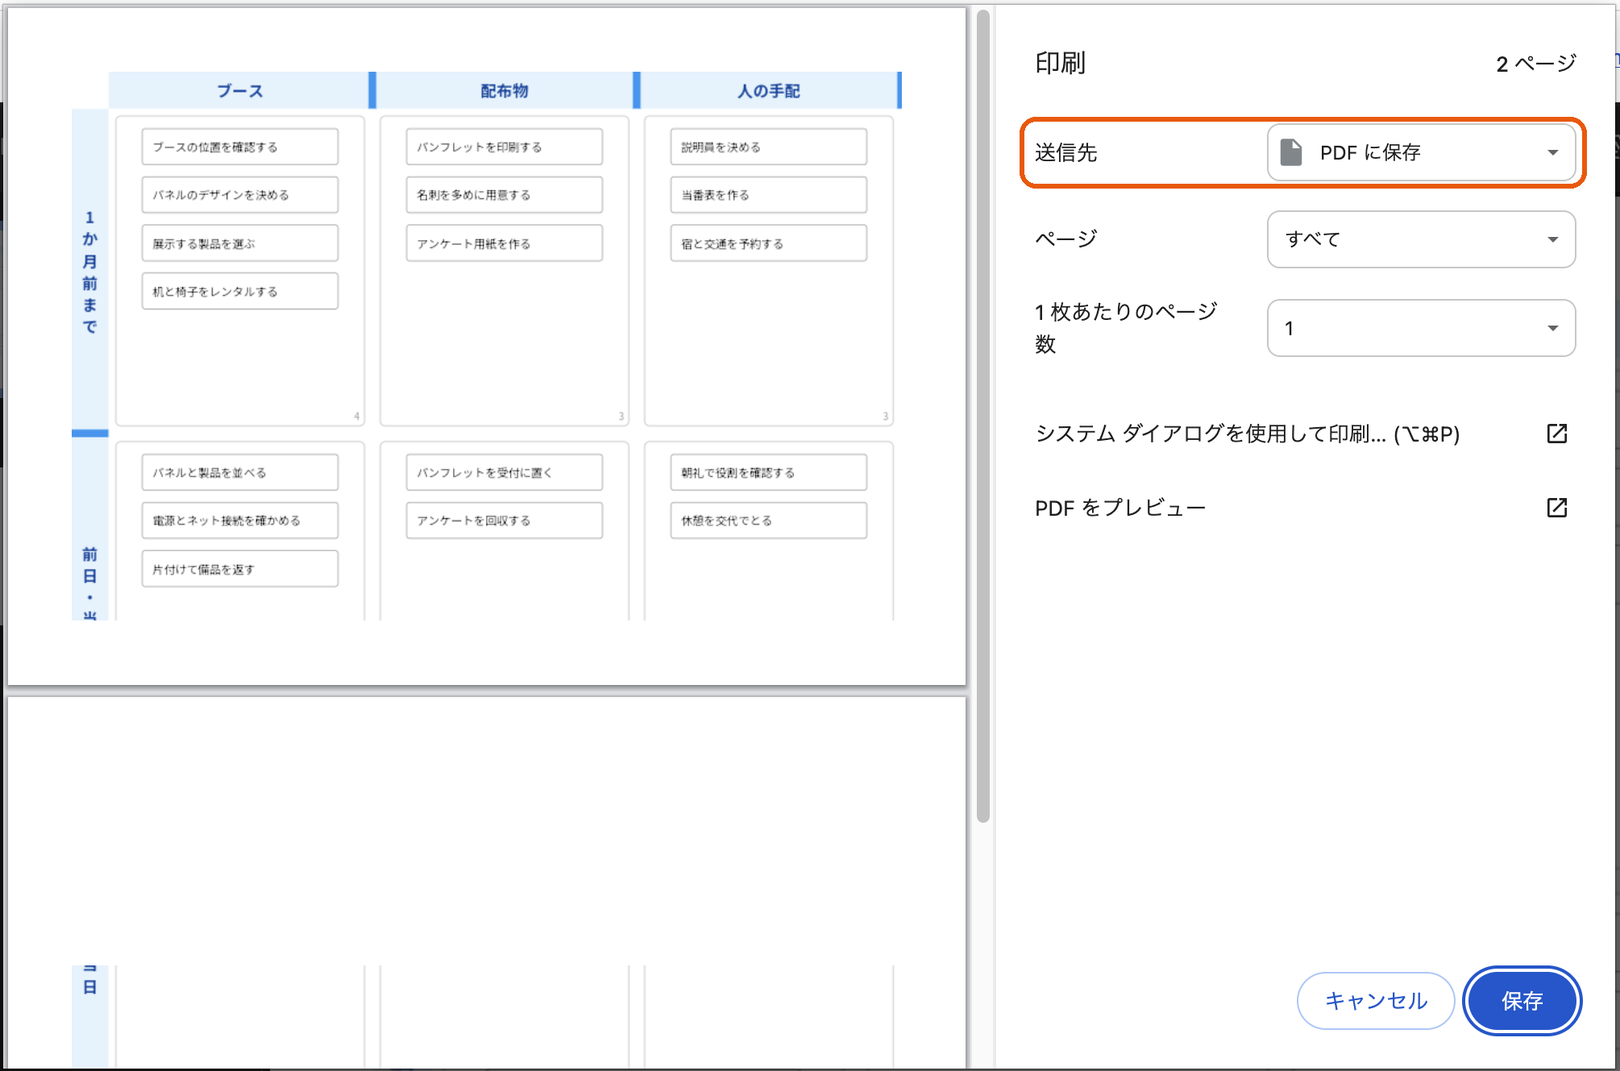Image resolution: width=1620 pixels, height=1071 pixels.
Task: Click card 展示する製品を選ぶ
Action: tap(240, 243)
